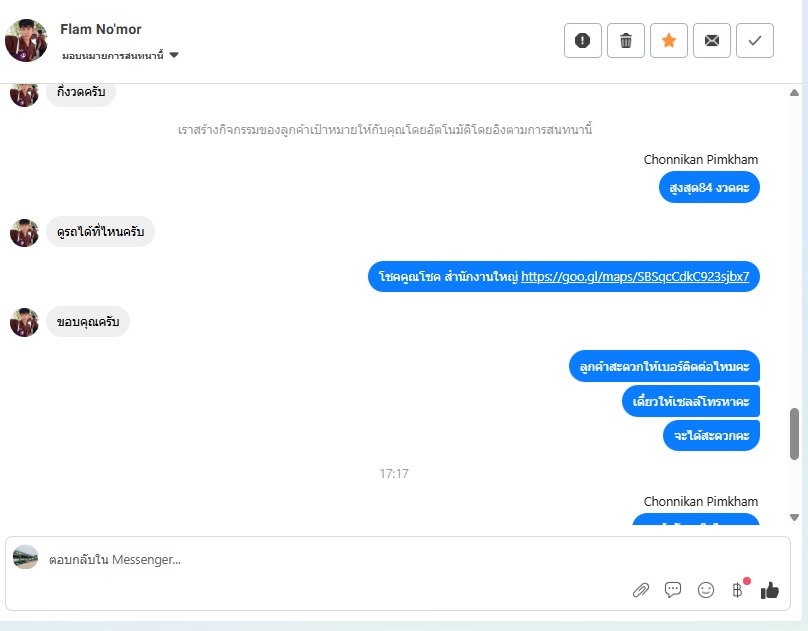Open the goo.gl maps link
This screenshot has height=631, width=808.
pyautogui.click(x=635, y=277)
